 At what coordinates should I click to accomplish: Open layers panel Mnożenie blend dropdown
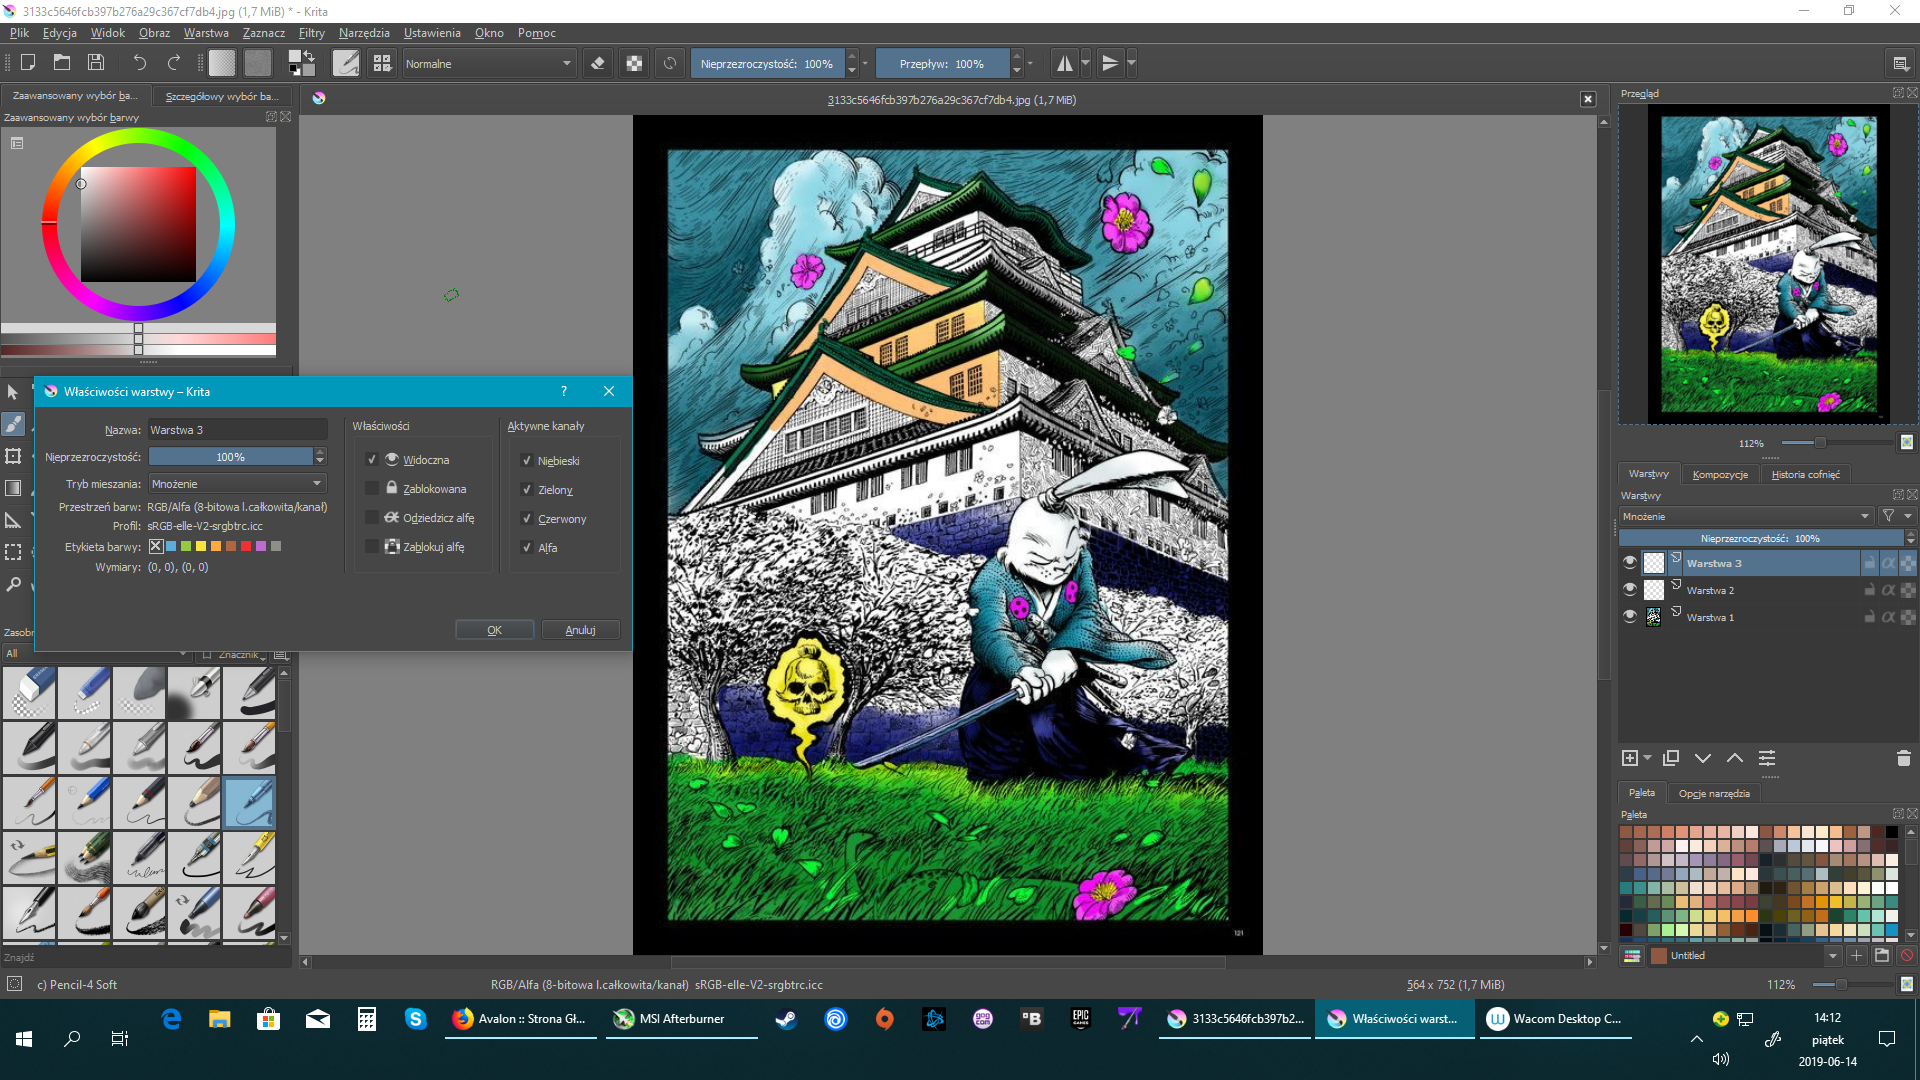tap(1745, 516)
